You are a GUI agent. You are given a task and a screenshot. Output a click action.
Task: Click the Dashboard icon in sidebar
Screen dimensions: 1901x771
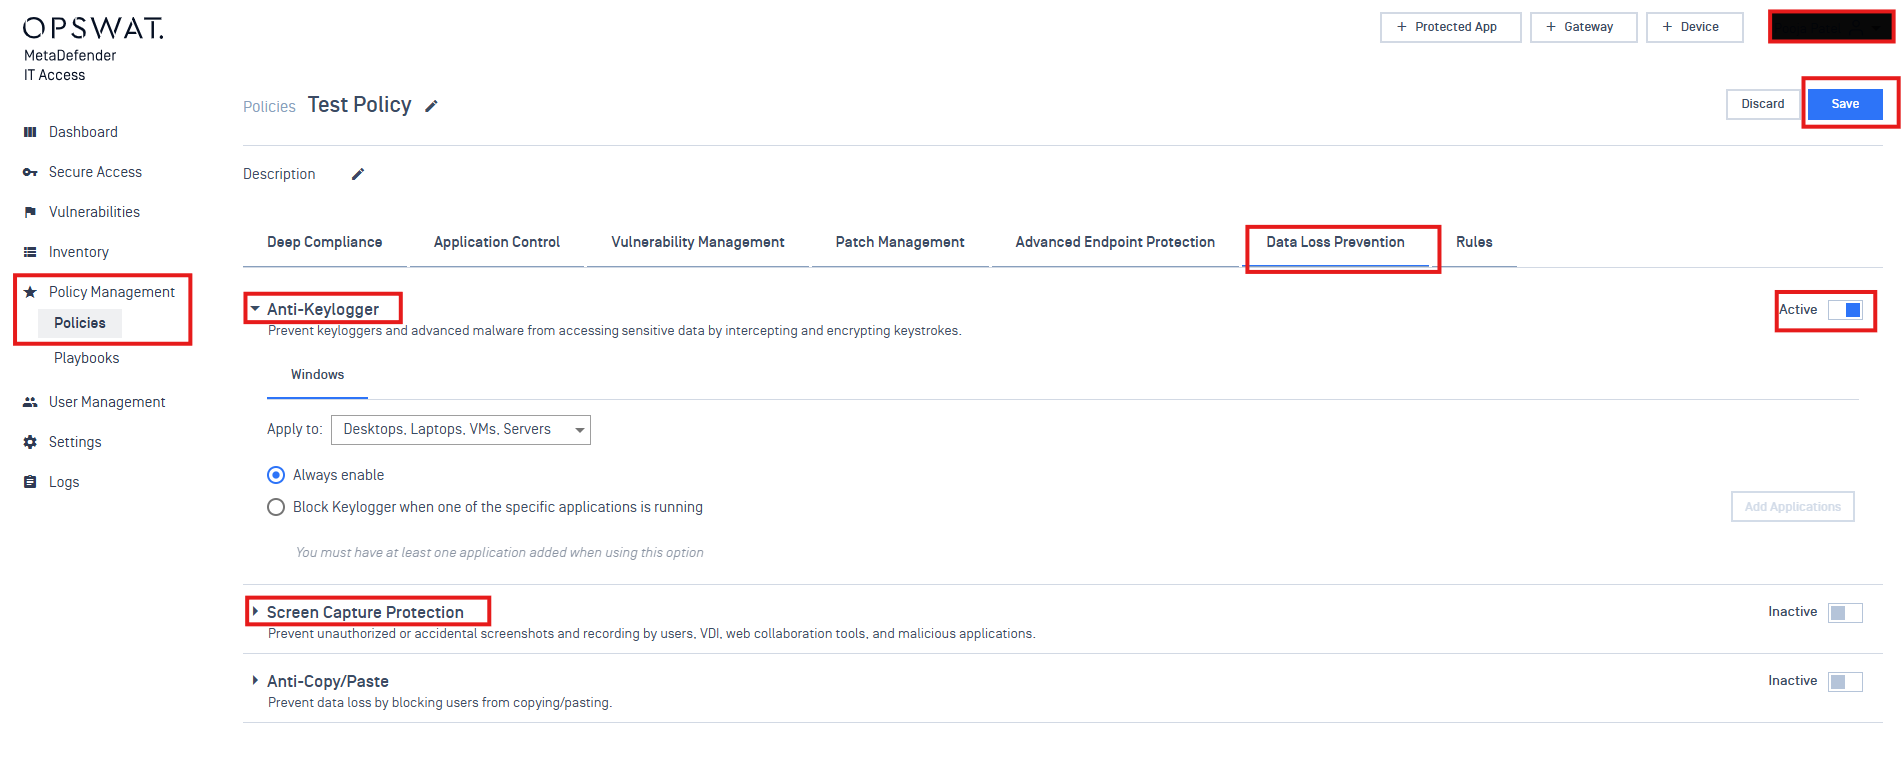(x=30, y=132)
